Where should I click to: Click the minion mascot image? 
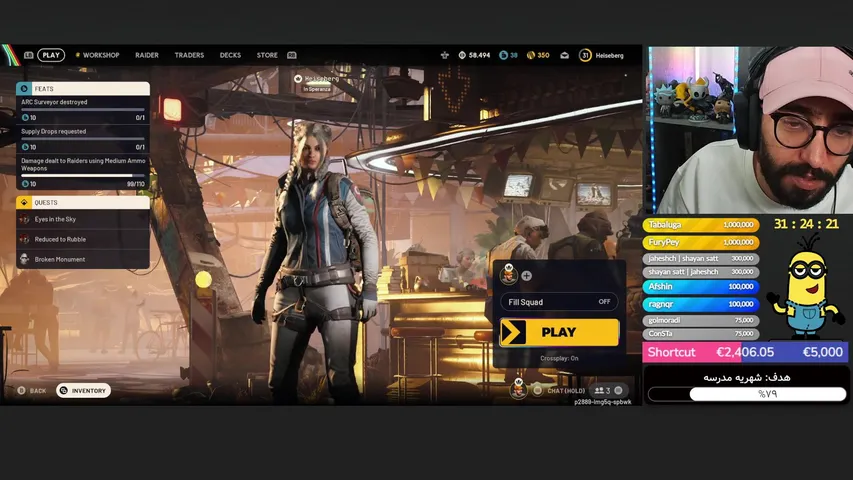[x=808, y=287]
